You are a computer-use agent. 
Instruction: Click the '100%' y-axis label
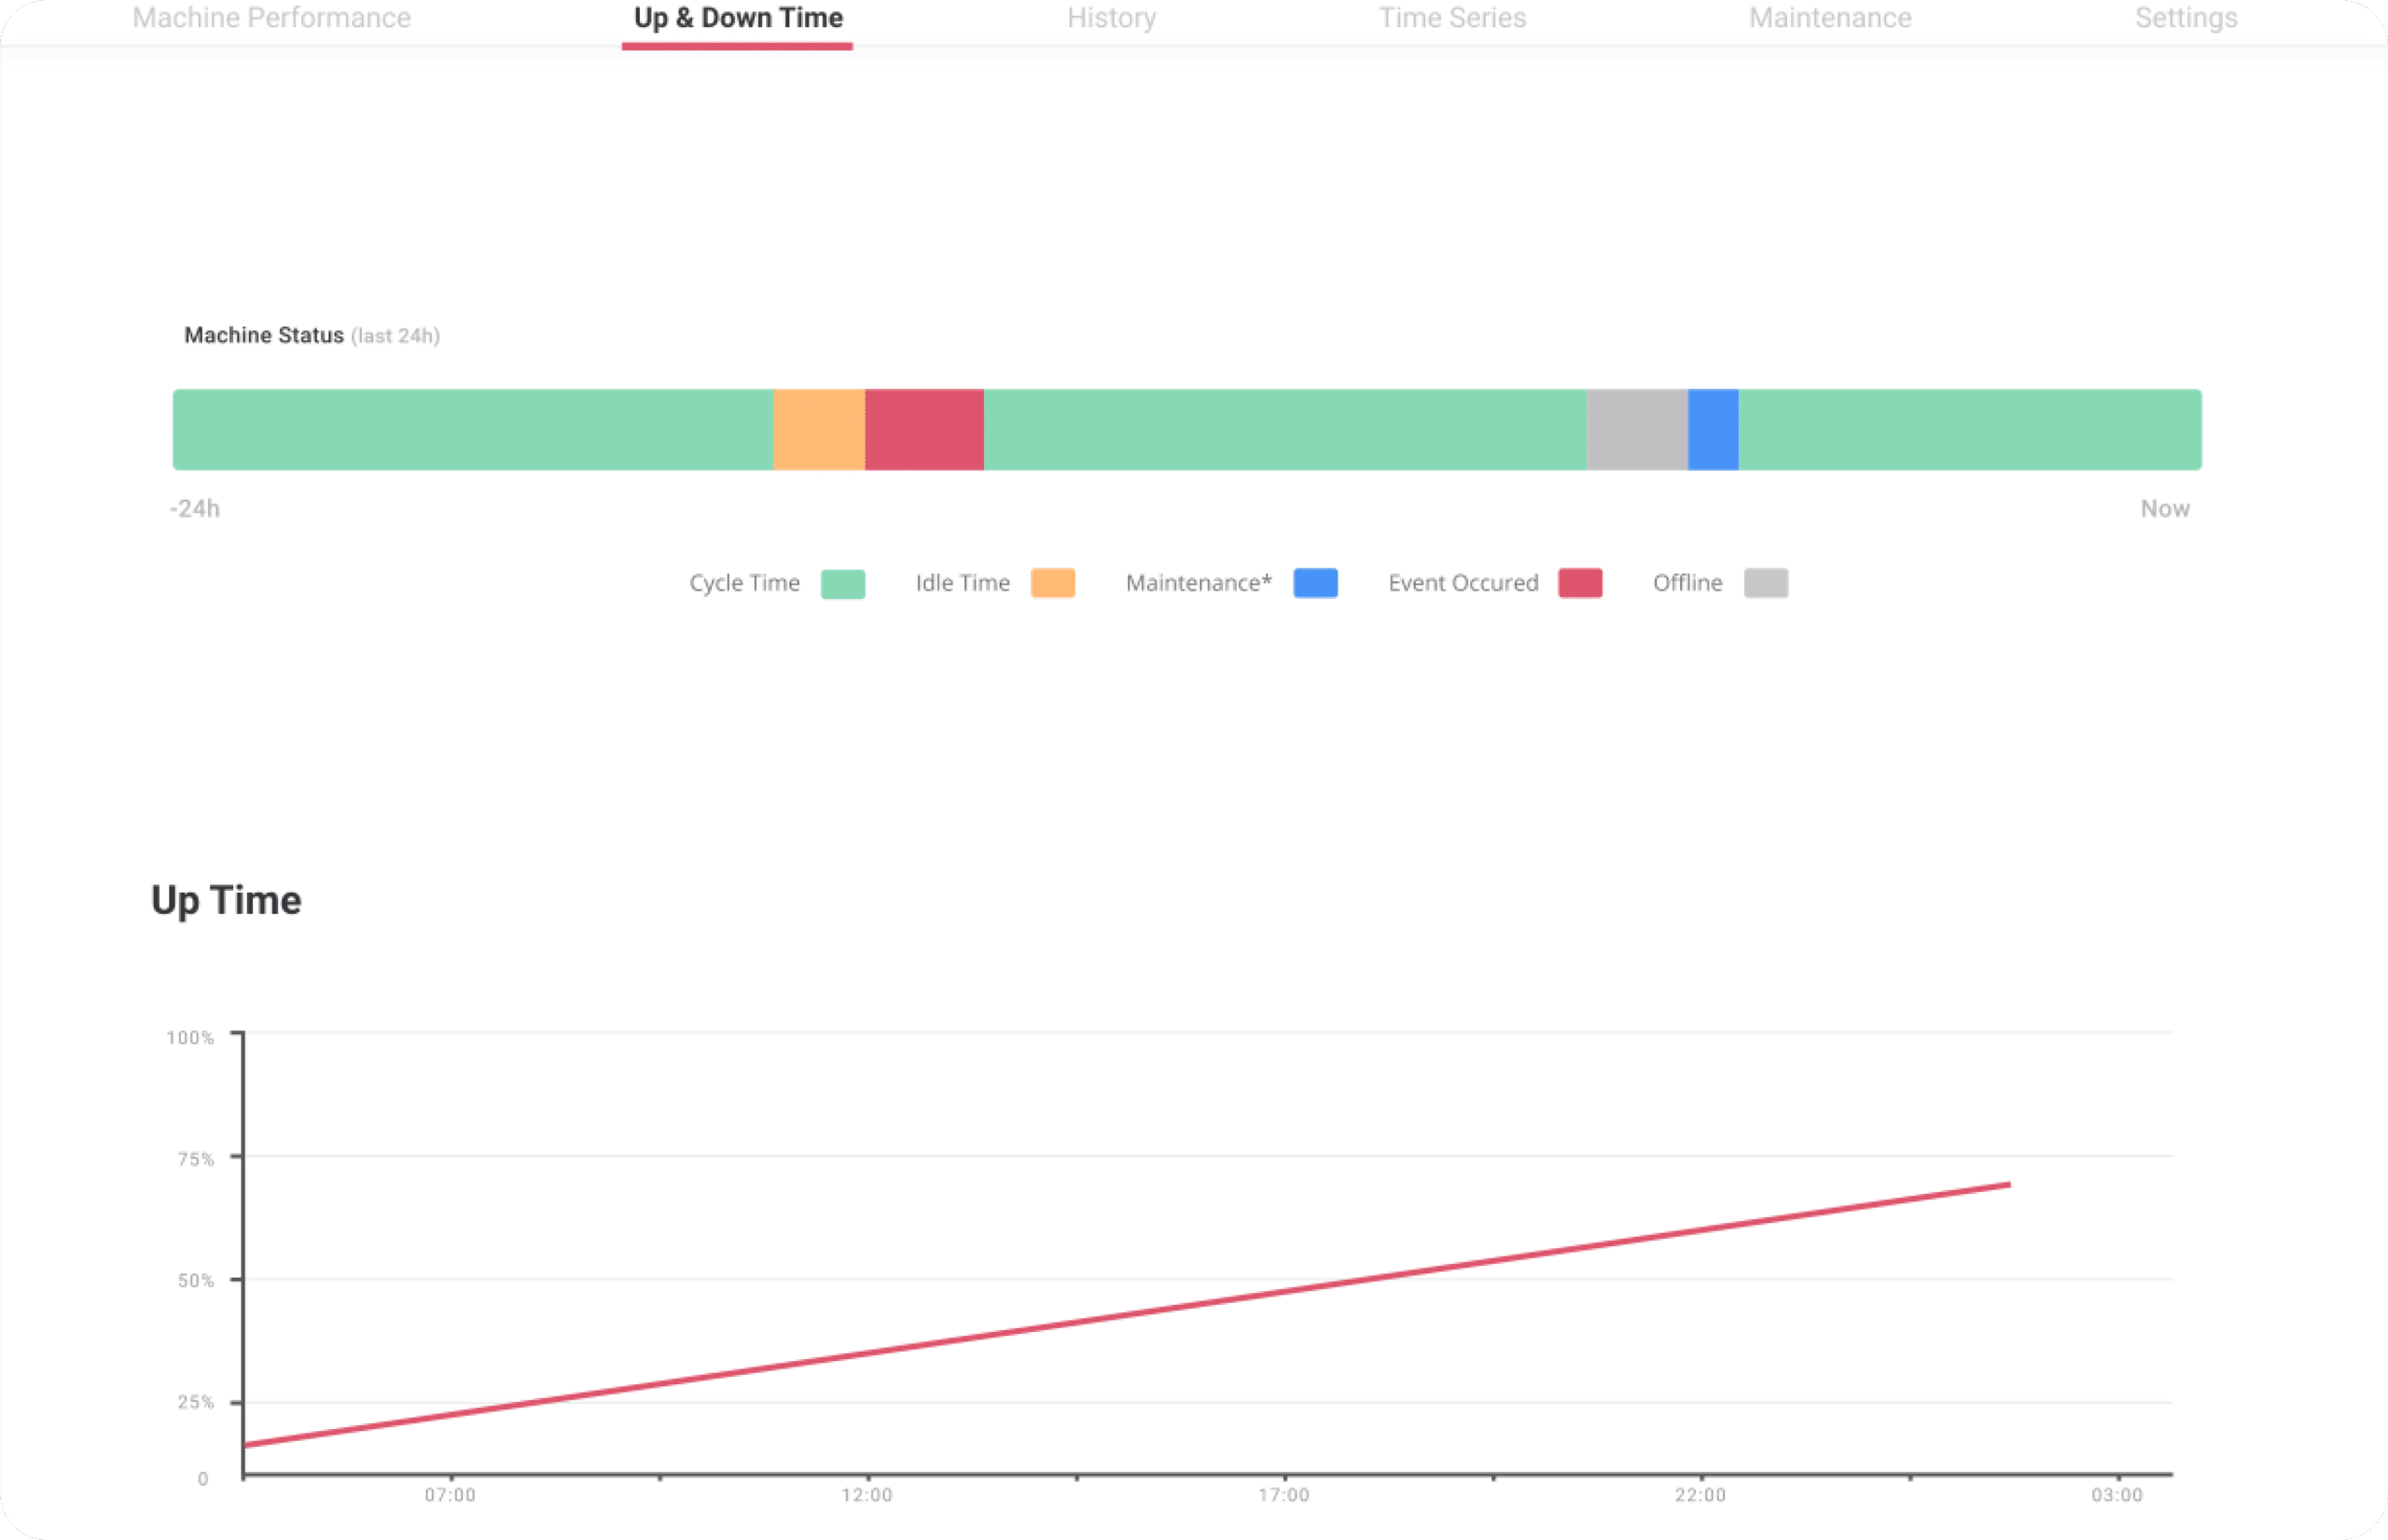190,1038
